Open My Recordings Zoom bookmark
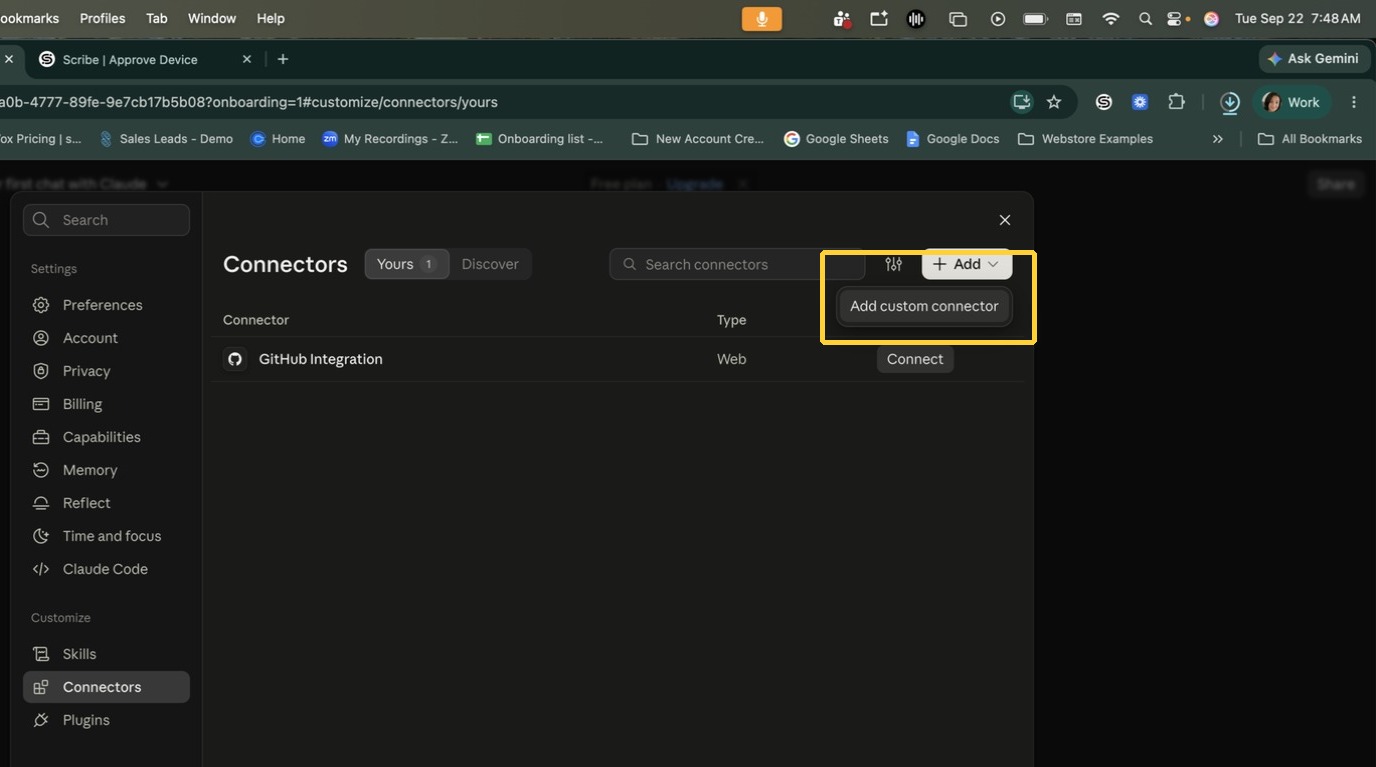Image resolution: width=1376 pixels, height=767 pixels. (x=390, y=139)
